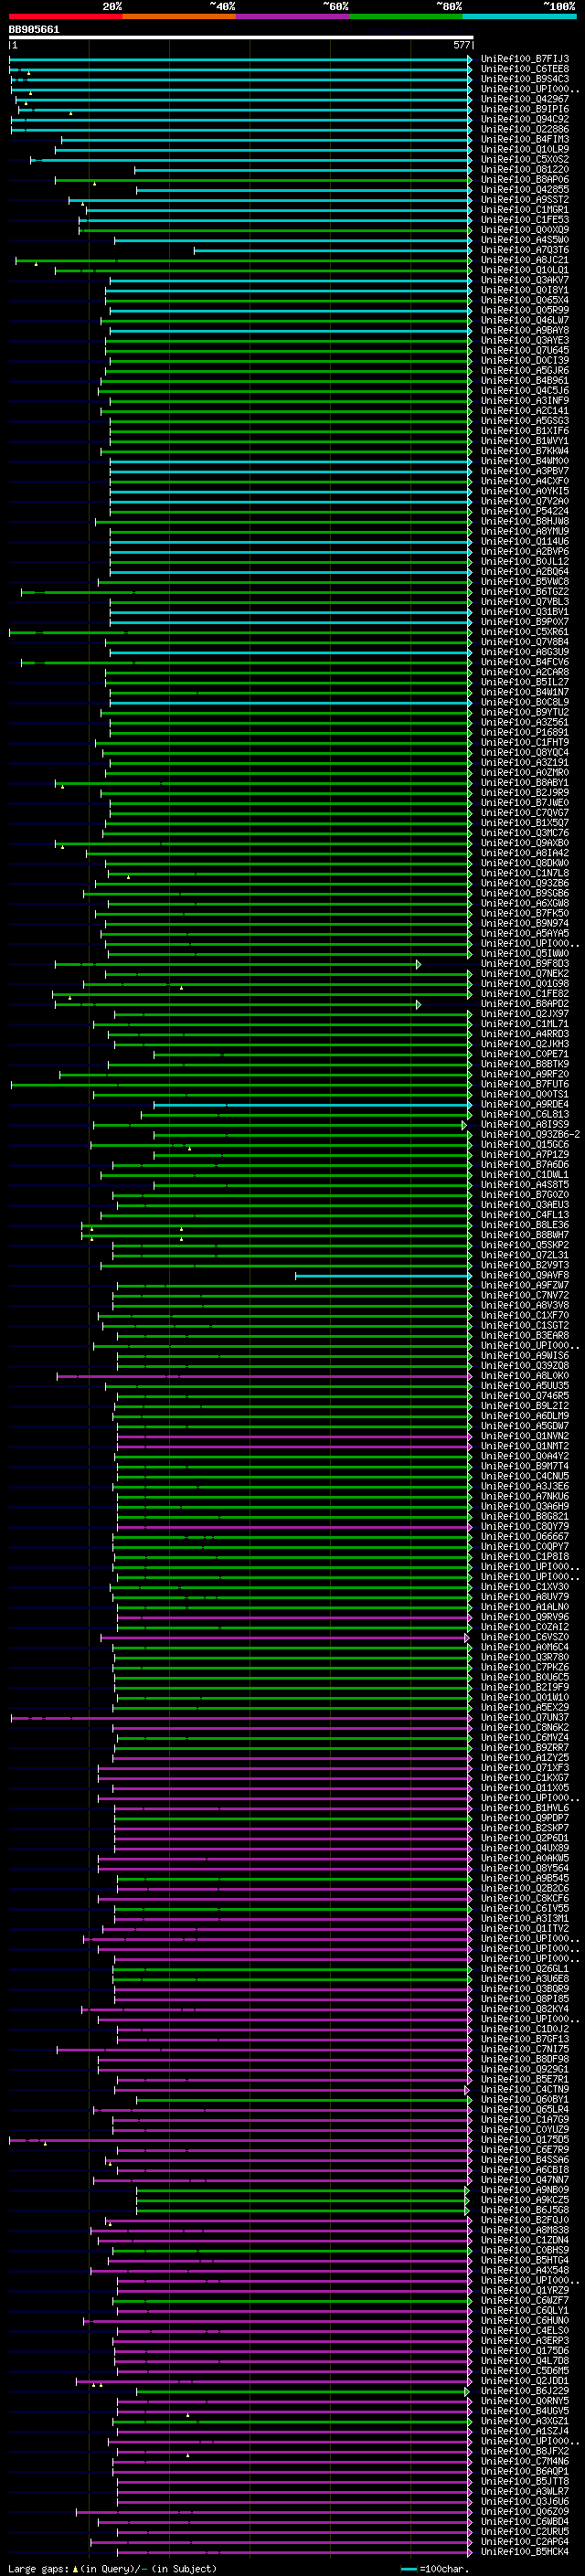The image size is (585, 2576).
Task: Click the UniRef100_C2APG4 label
Action: (x=525, y=2541)
